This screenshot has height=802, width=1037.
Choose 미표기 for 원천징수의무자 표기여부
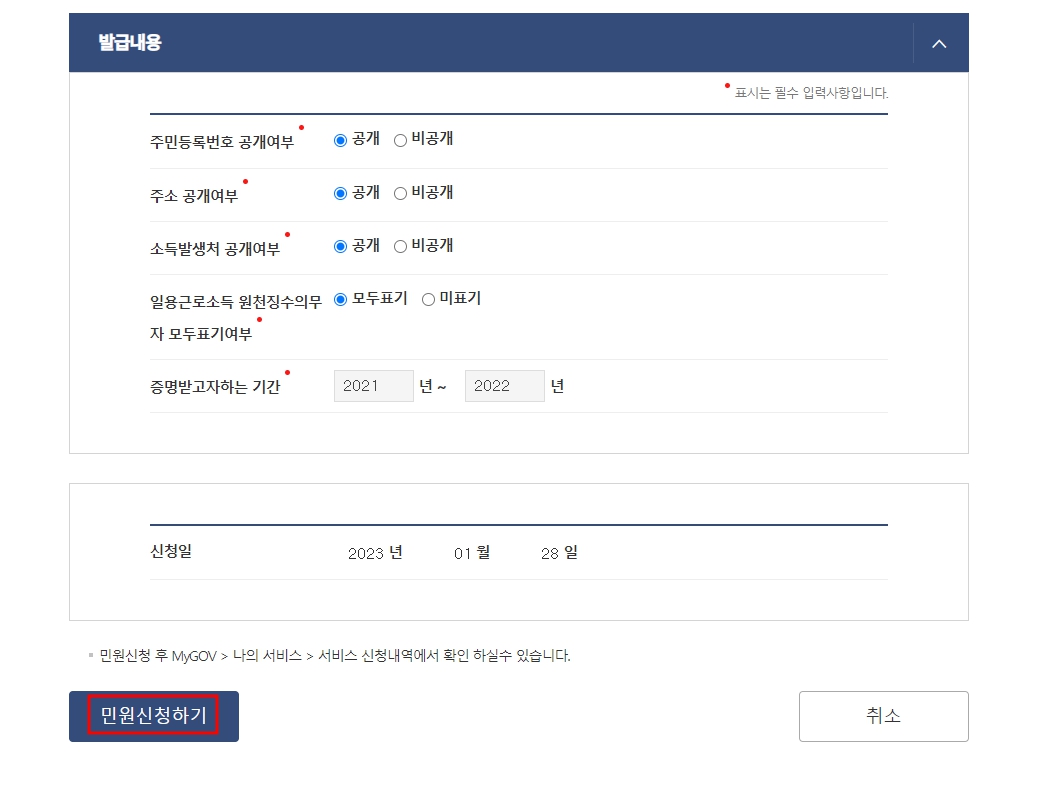[x=427, y=298]
